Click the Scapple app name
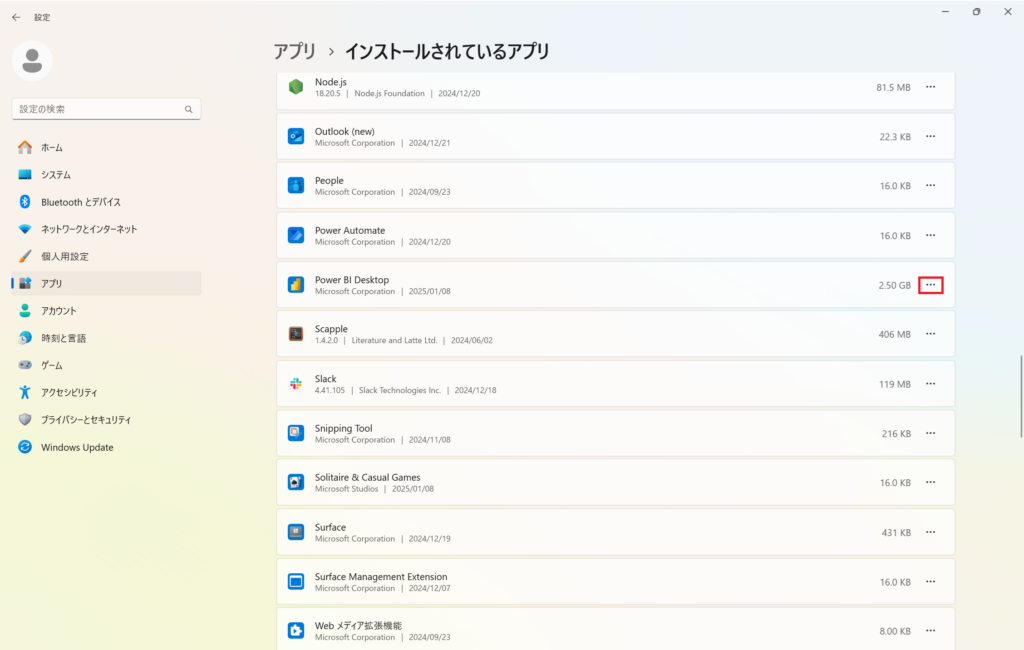The height and width of the screenshot is (650, 1024). [331, 329]
